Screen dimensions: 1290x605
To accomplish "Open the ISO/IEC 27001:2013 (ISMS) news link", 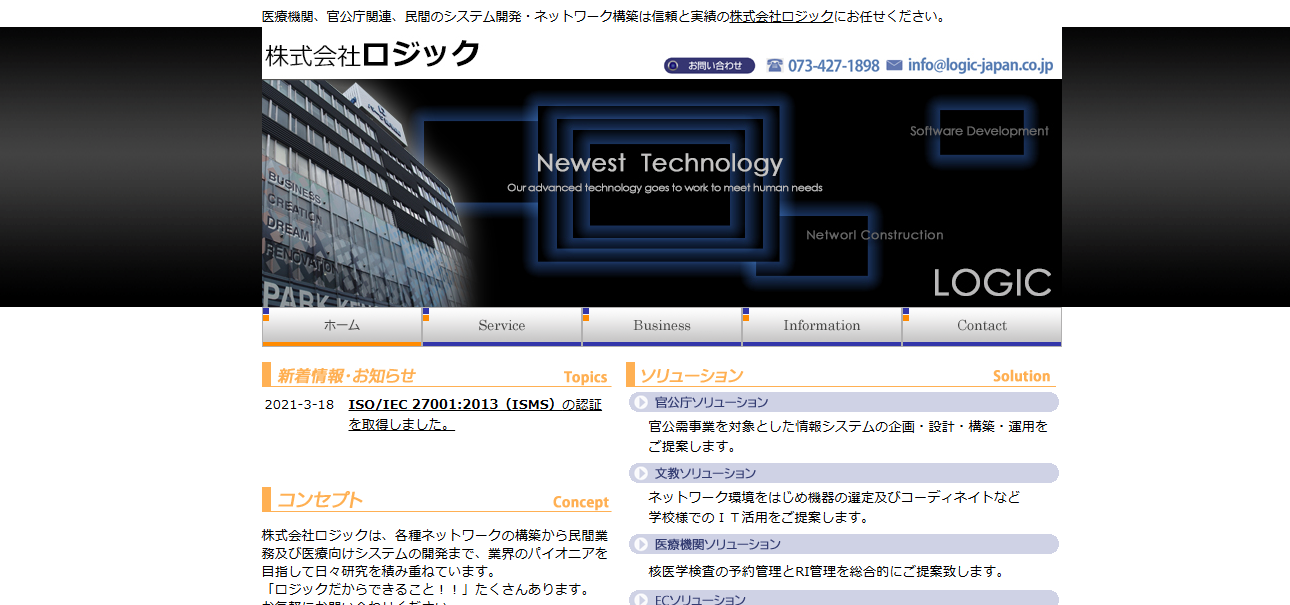I will [x=475, y=414].
